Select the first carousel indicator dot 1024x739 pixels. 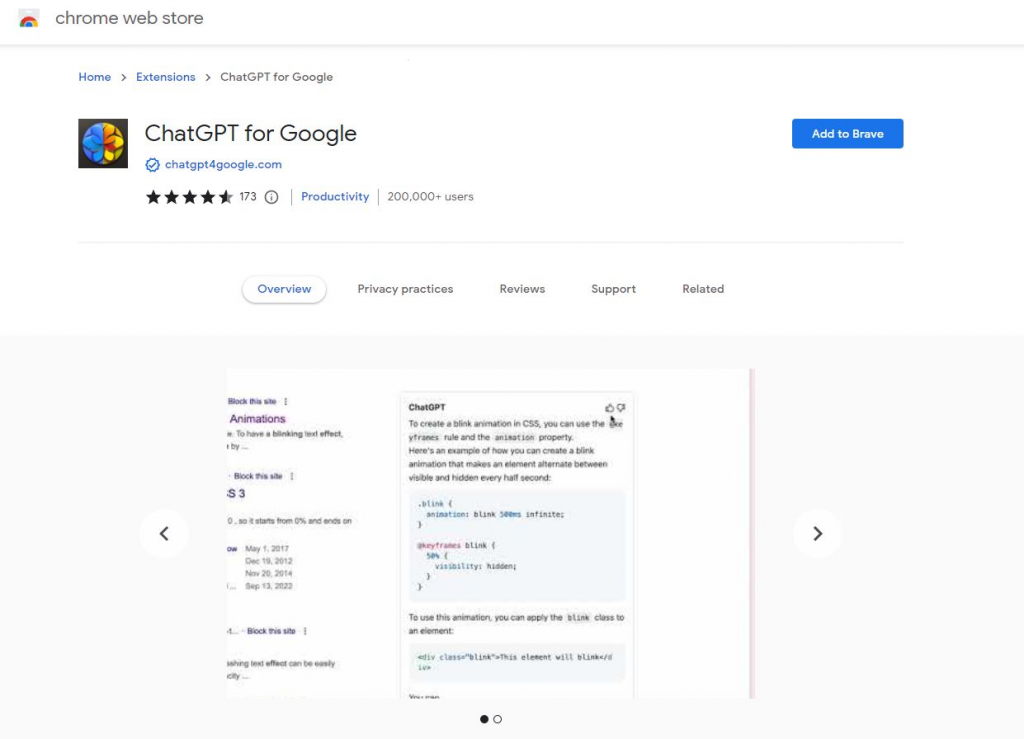pos(485,719)
